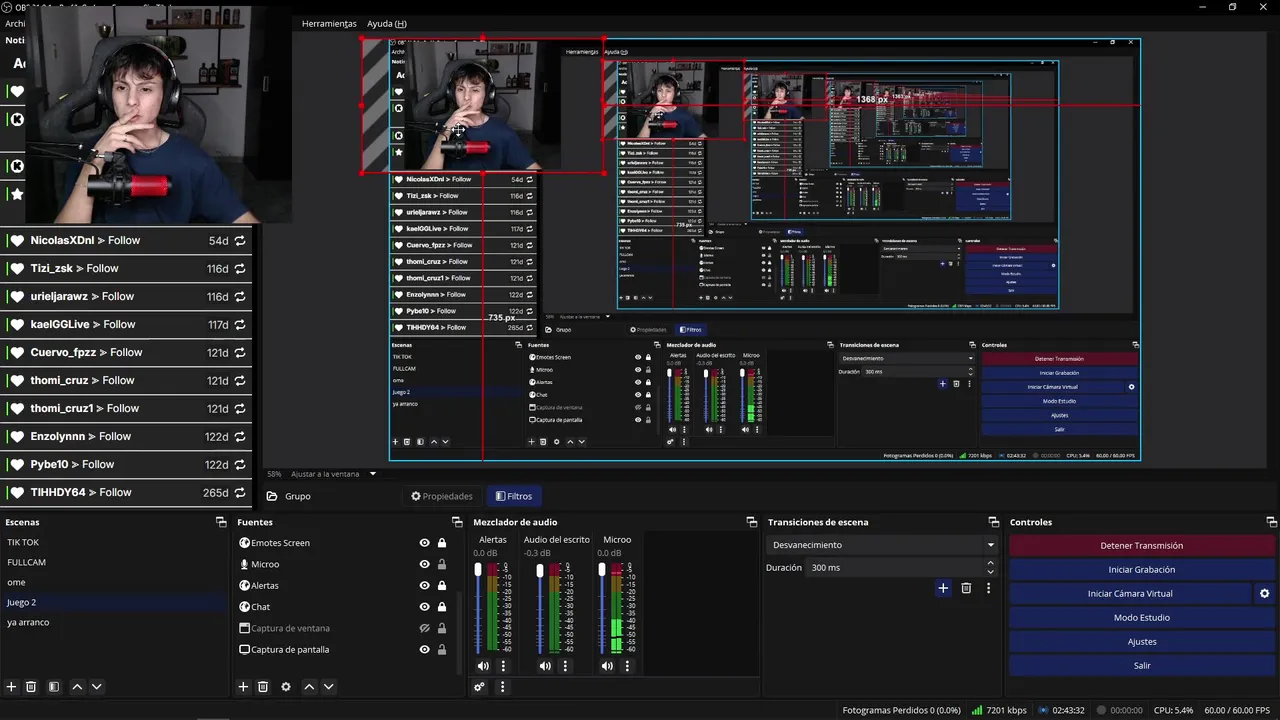Delete the scene transition

click(966, 588)
